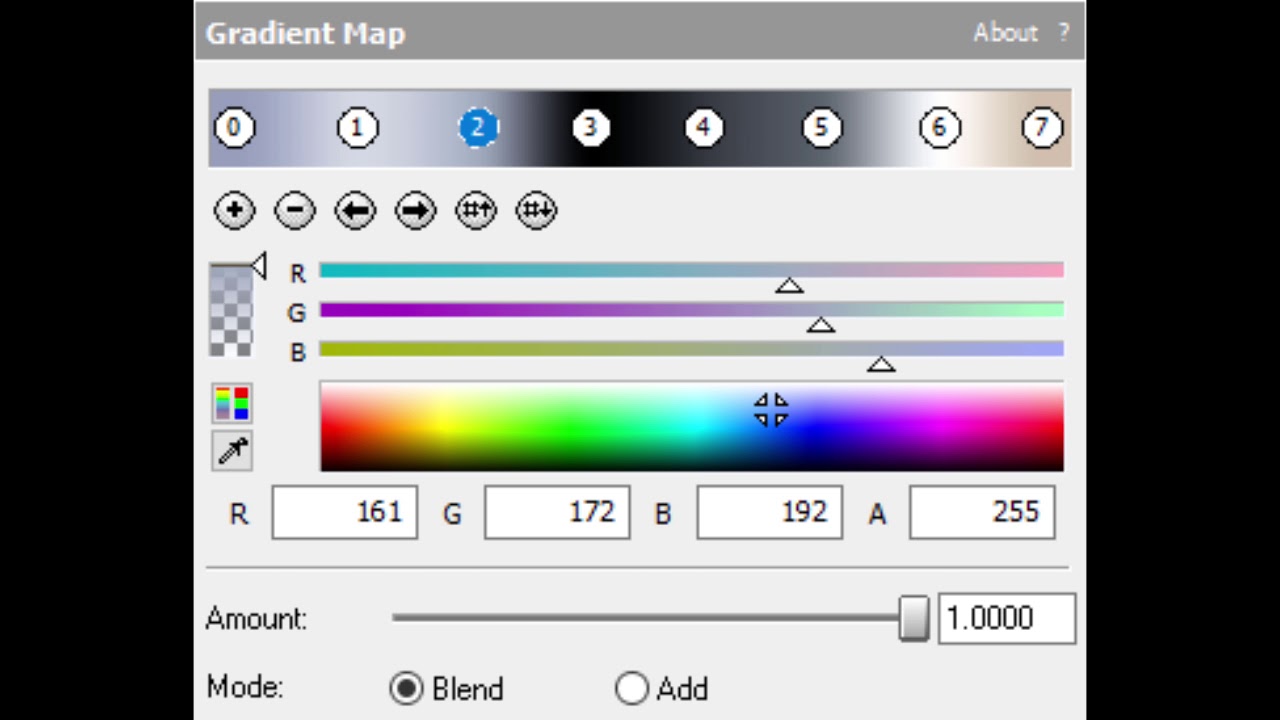Select gradient stop number 2
This screenshot has width=1280, height=720.
pyautogui.click(x=478, y=128)
